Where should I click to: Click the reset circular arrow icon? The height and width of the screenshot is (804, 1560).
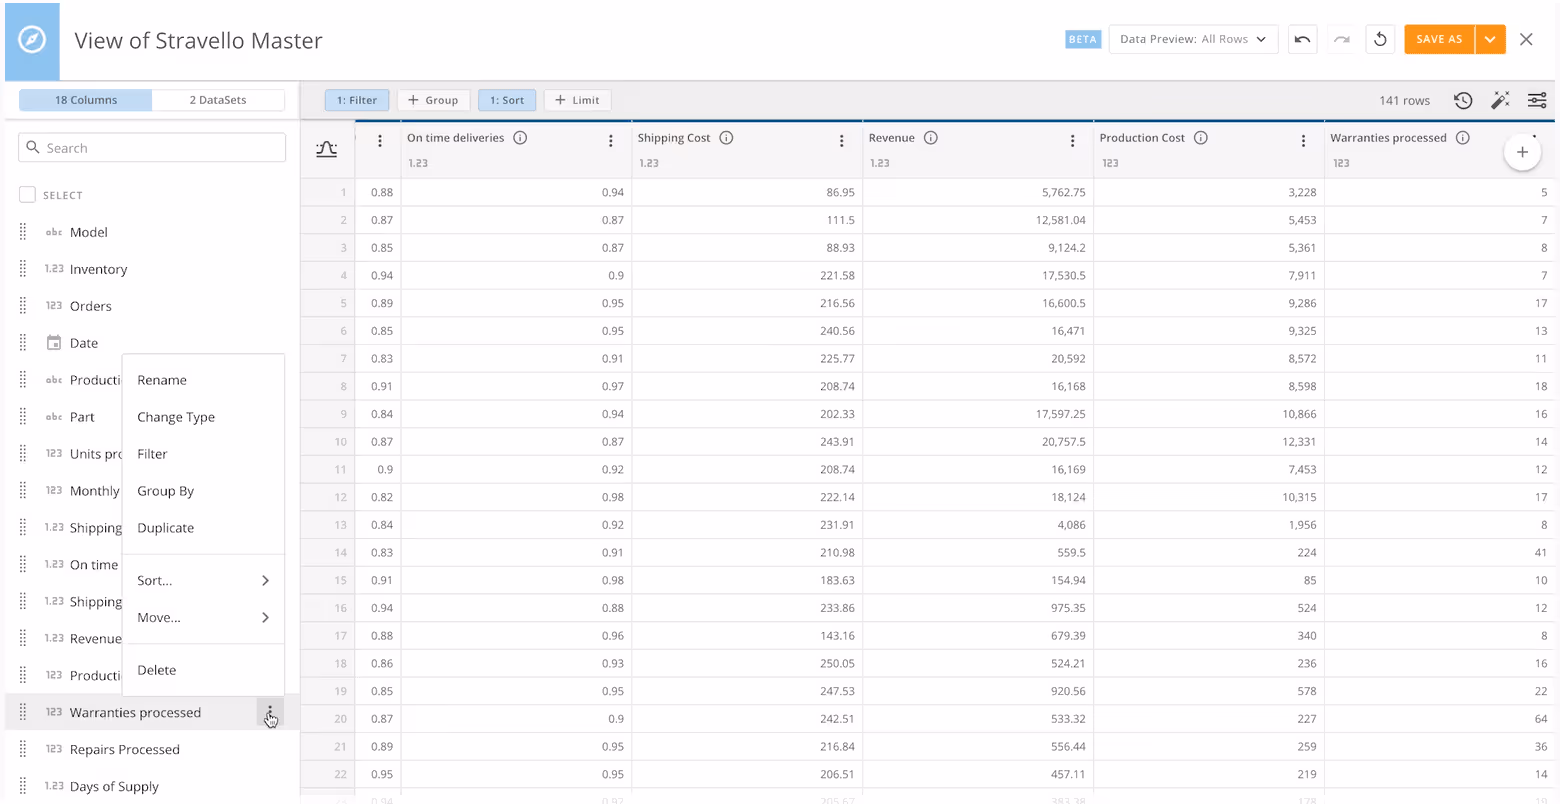pyautogui.click(x=1380, y=39)
